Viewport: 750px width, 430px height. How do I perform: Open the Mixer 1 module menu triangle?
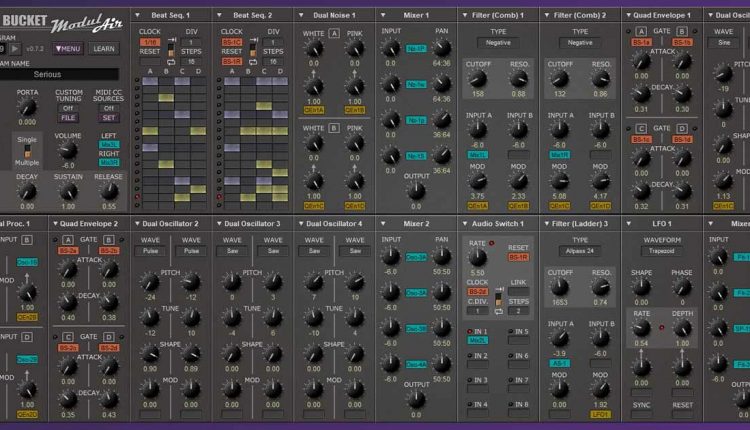pos(383,15)
